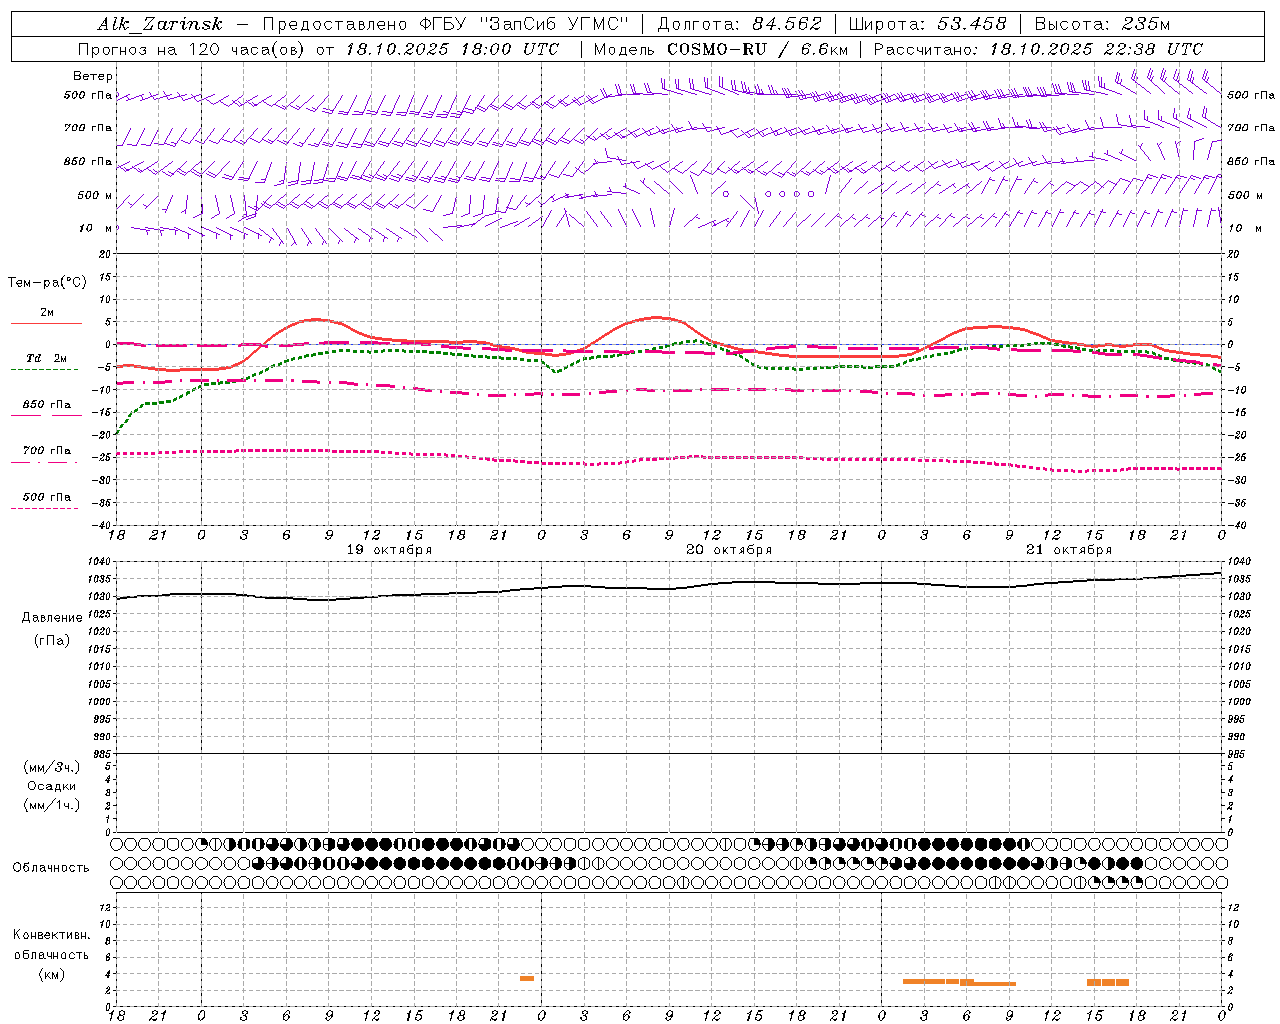Image resolution: width=1280 pixels, height=1024 pixels.
Task: Click 'Прогноз на 120 часа(ов)' forecast header
Action: pyautogui.click(x=191, y=49)
